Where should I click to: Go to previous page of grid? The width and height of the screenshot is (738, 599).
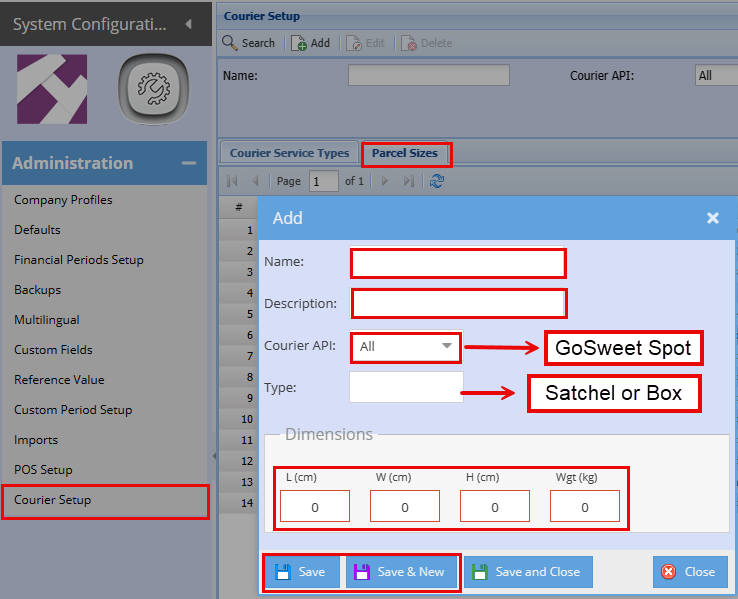pos(255,181)
